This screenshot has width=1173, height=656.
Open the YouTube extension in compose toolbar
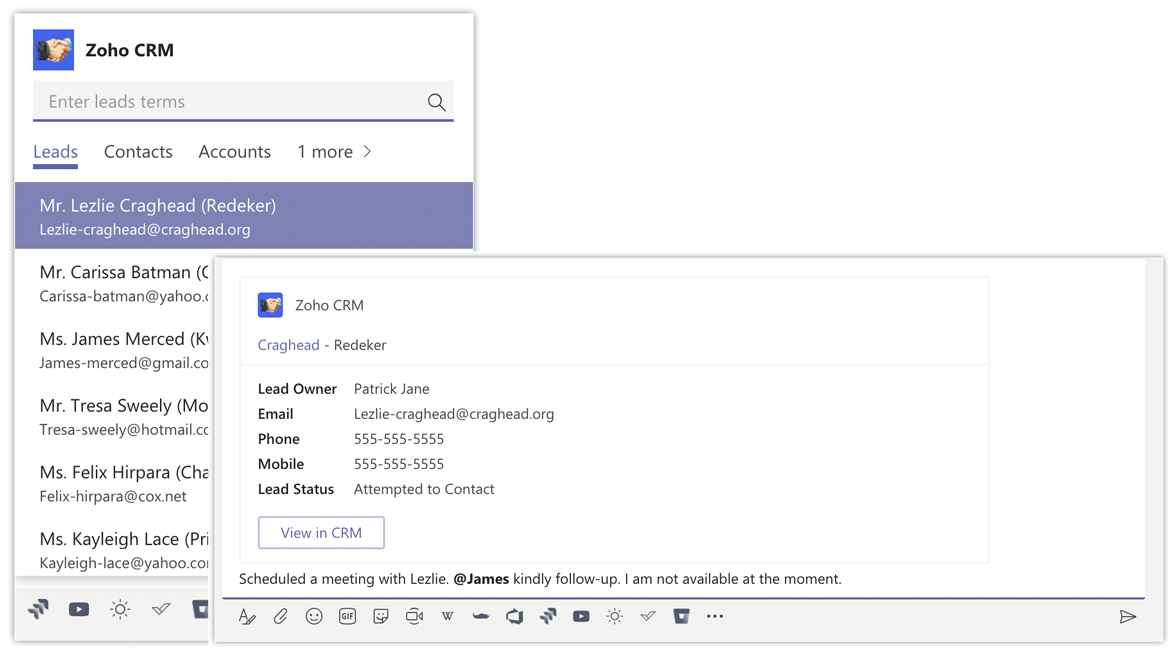(x=581, y=616)
